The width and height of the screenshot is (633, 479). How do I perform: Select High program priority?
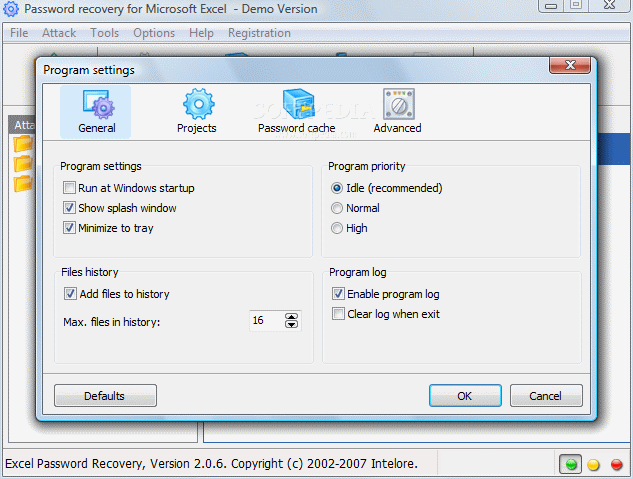[337, 228]
